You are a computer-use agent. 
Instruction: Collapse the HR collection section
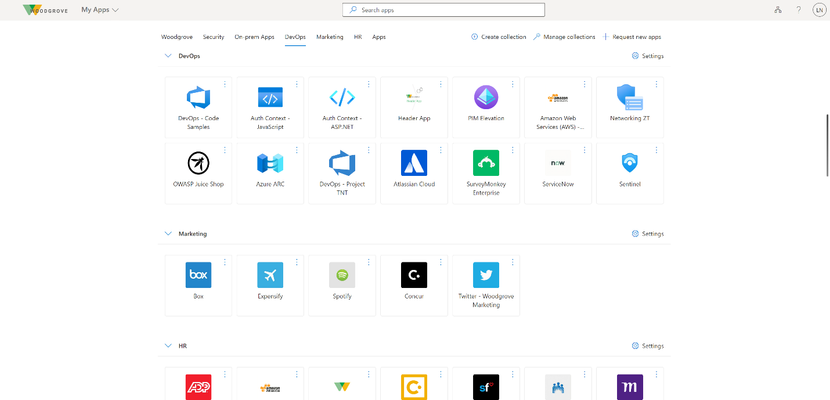click(168, 346)
